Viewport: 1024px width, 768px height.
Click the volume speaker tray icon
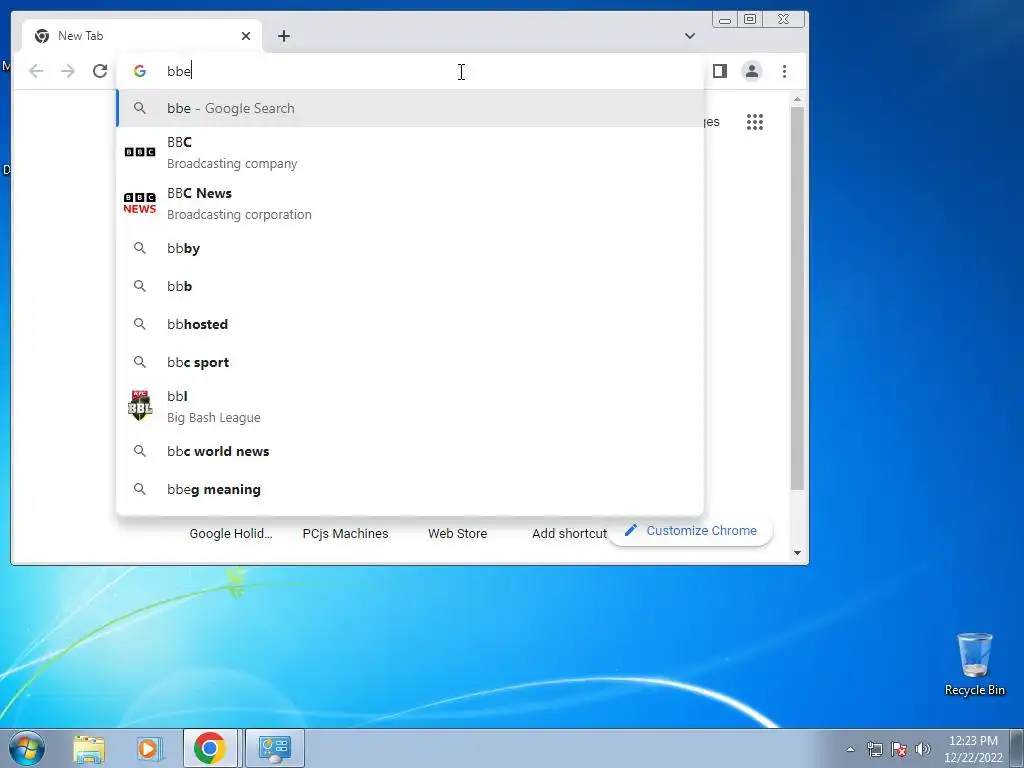[x=923, y=748]
